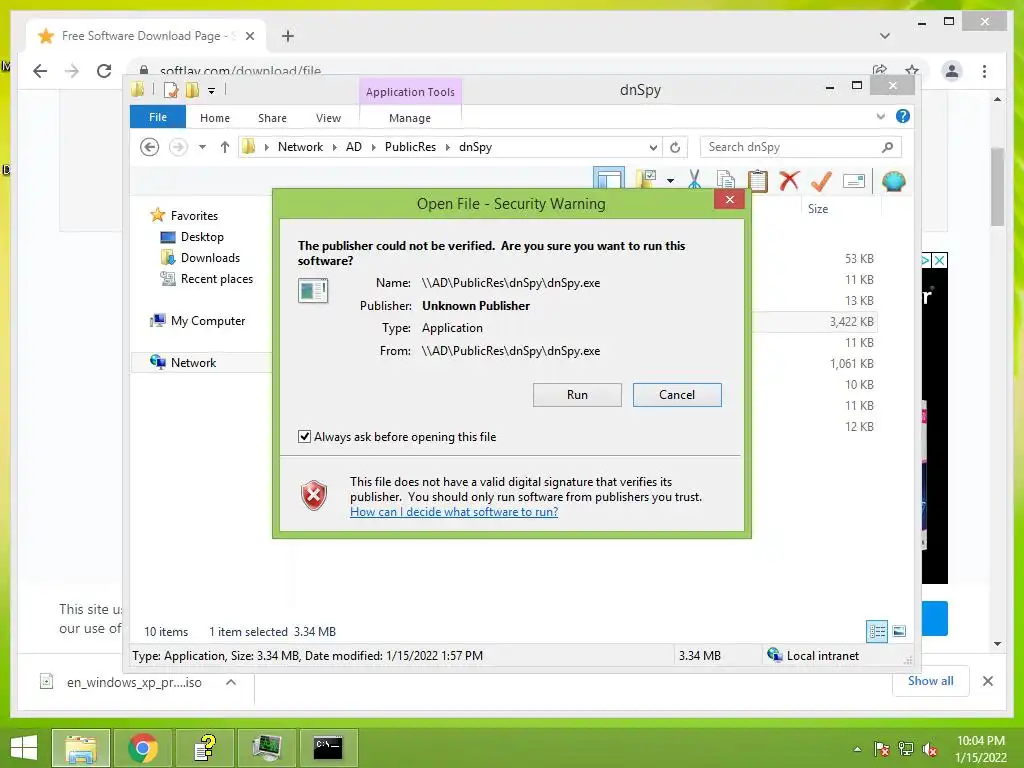Switch to large icons view icon
The height and width of the screenshot is (768, 1024).
click(x=899, y=631)
